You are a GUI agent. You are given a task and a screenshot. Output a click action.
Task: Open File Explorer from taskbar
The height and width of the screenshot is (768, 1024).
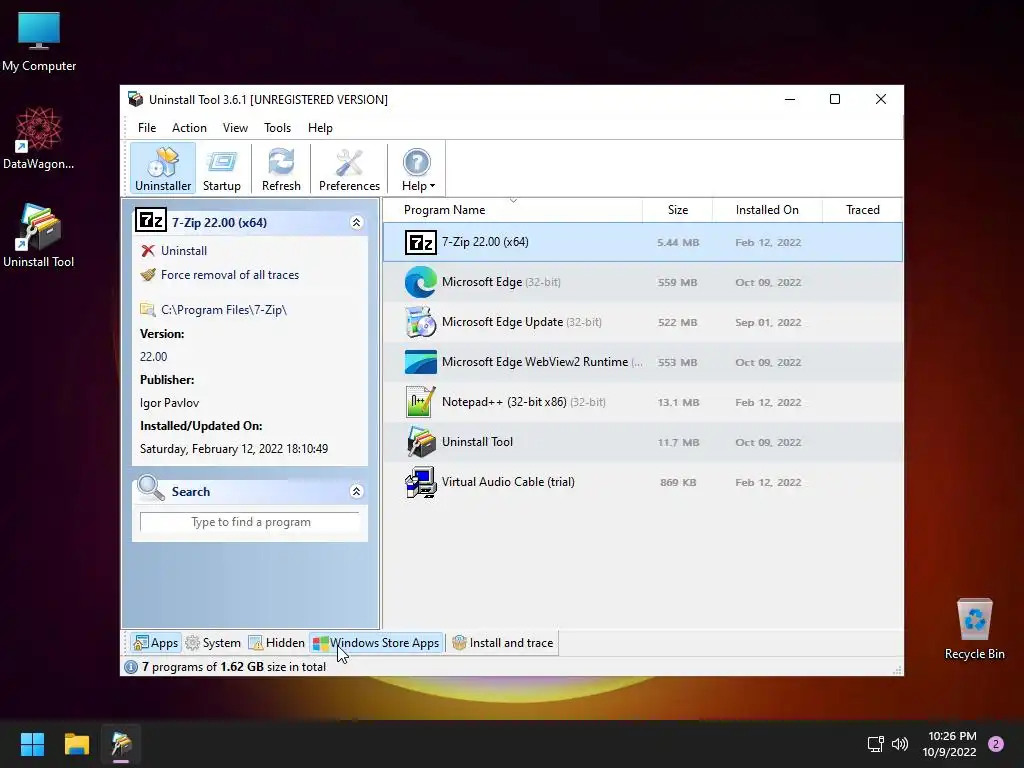(x=76, y=744)
